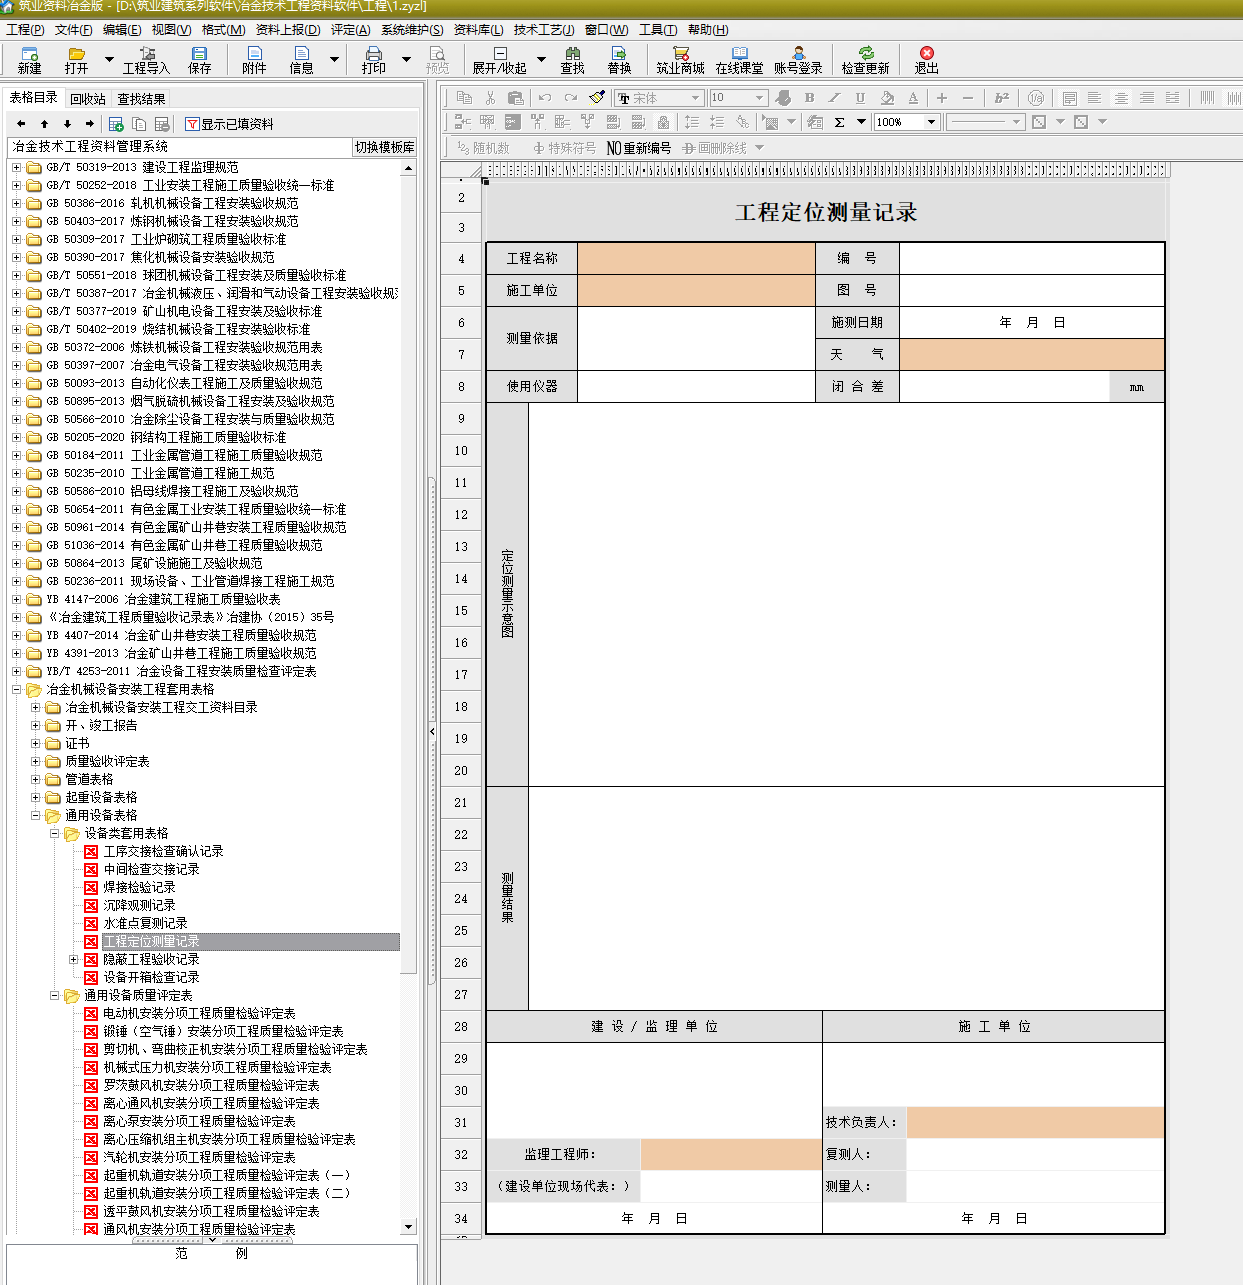This screenshot has height=1285, width=1243.
Task: Expand the 质量验收评定表 folder
Action: (x=35, y=761)
